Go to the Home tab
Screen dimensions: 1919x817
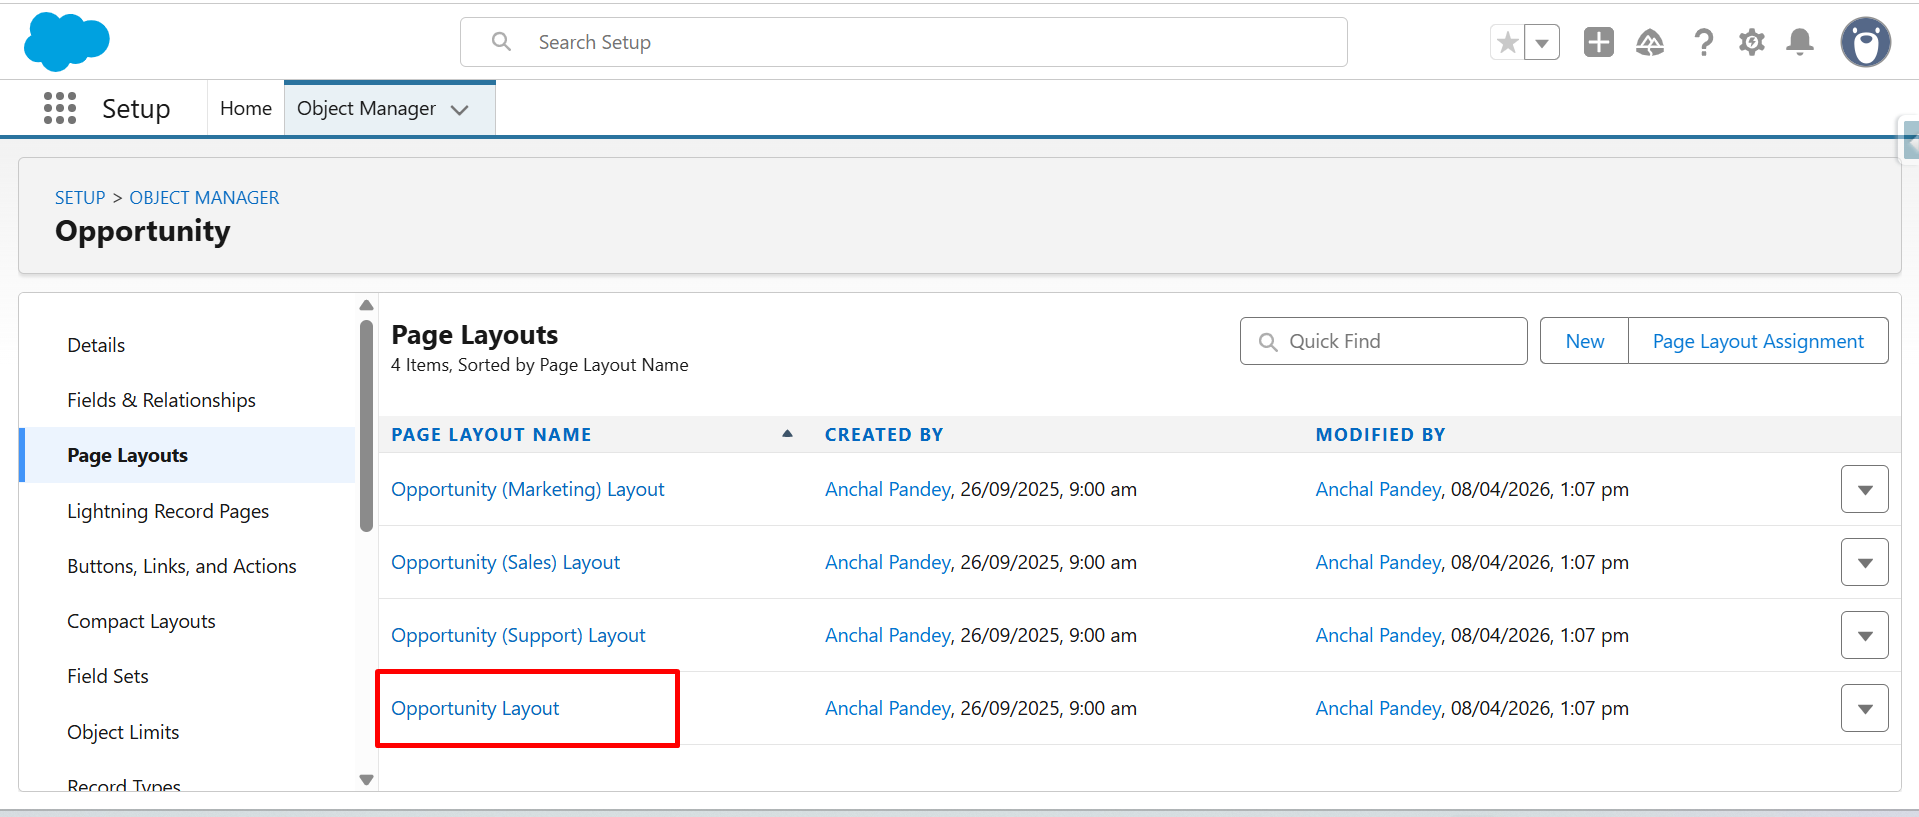(246, 108)
